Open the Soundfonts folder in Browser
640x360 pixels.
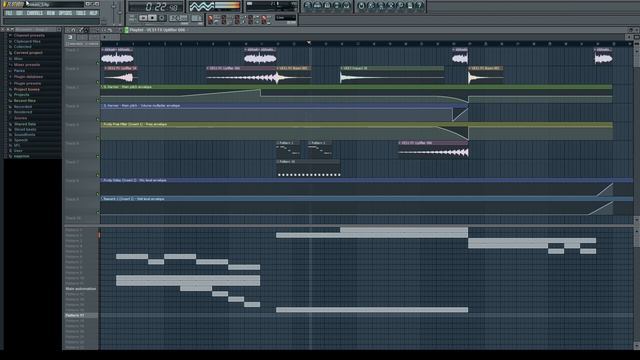point(24,134)
